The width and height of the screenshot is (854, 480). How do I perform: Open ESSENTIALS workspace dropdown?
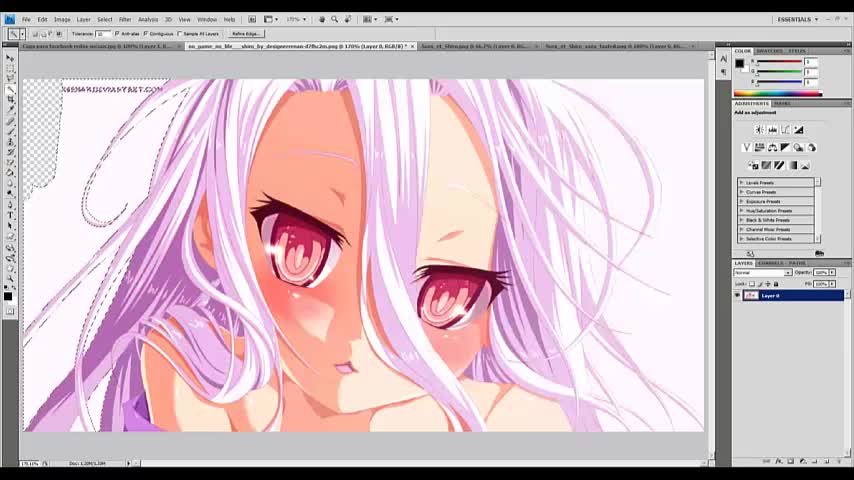[x=798, y=19]
